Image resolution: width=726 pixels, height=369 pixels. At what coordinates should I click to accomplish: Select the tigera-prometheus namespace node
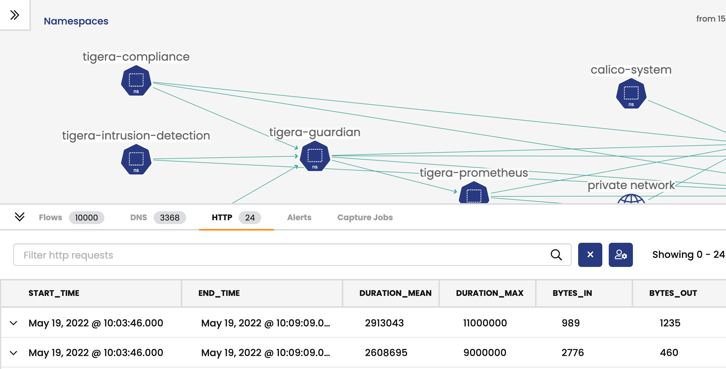474,193
